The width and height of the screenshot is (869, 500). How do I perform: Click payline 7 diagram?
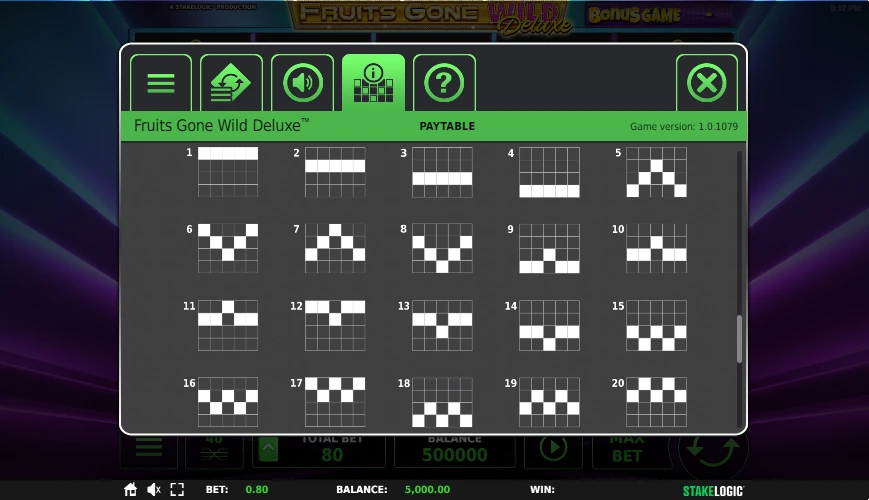[335, 248]
